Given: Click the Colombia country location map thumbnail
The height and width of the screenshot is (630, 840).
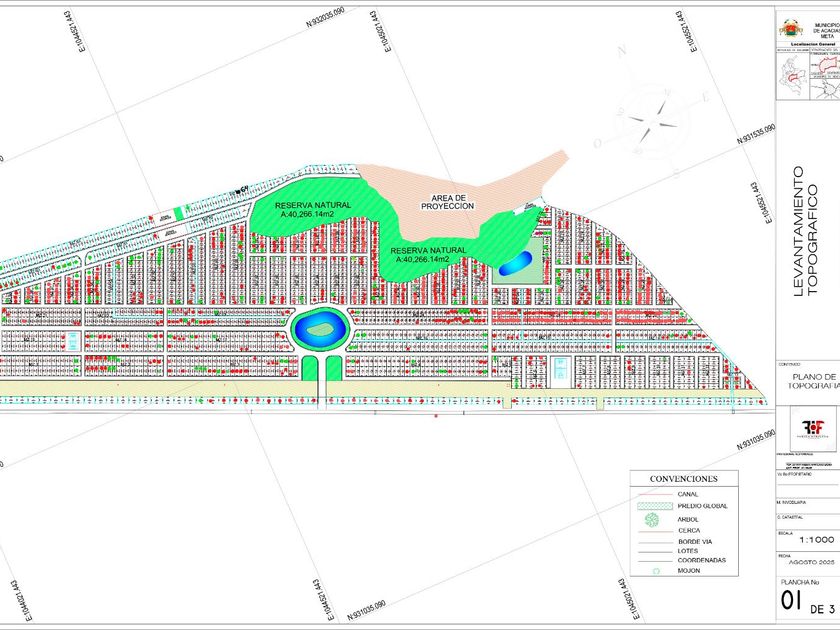Looking at the screenshot, I should (792, 78).
